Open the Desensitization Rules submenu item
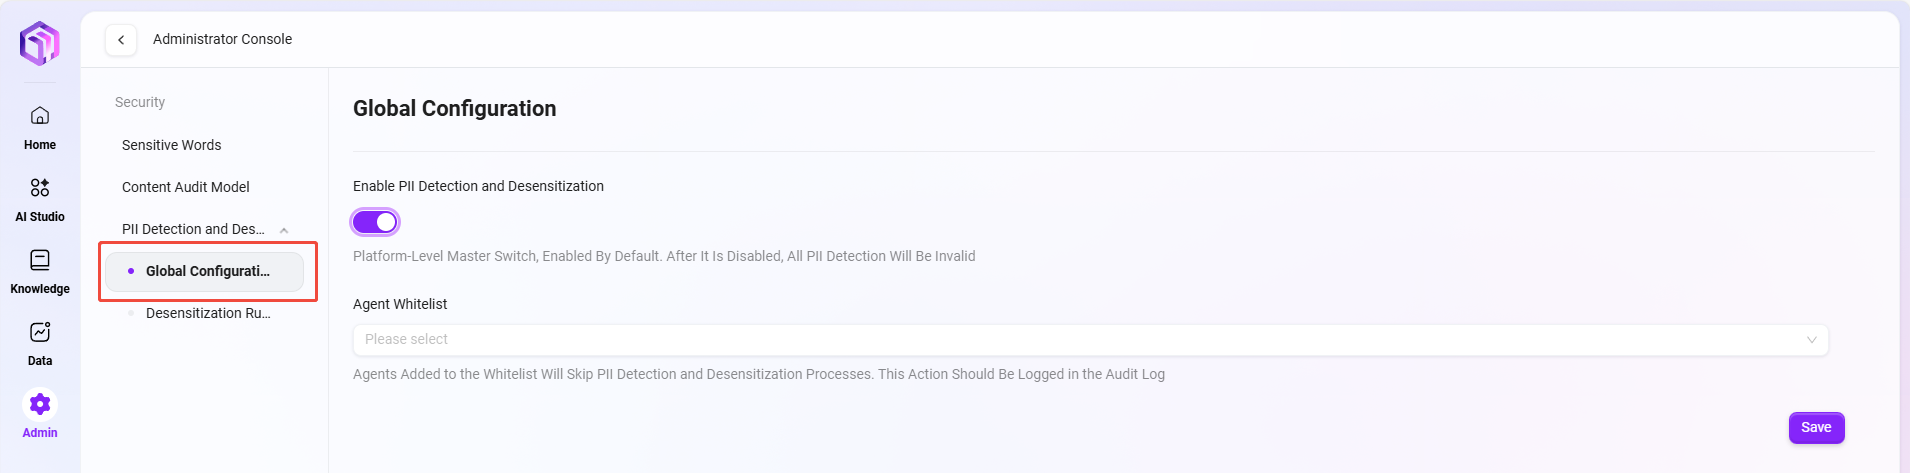 (x=208, y=313)
